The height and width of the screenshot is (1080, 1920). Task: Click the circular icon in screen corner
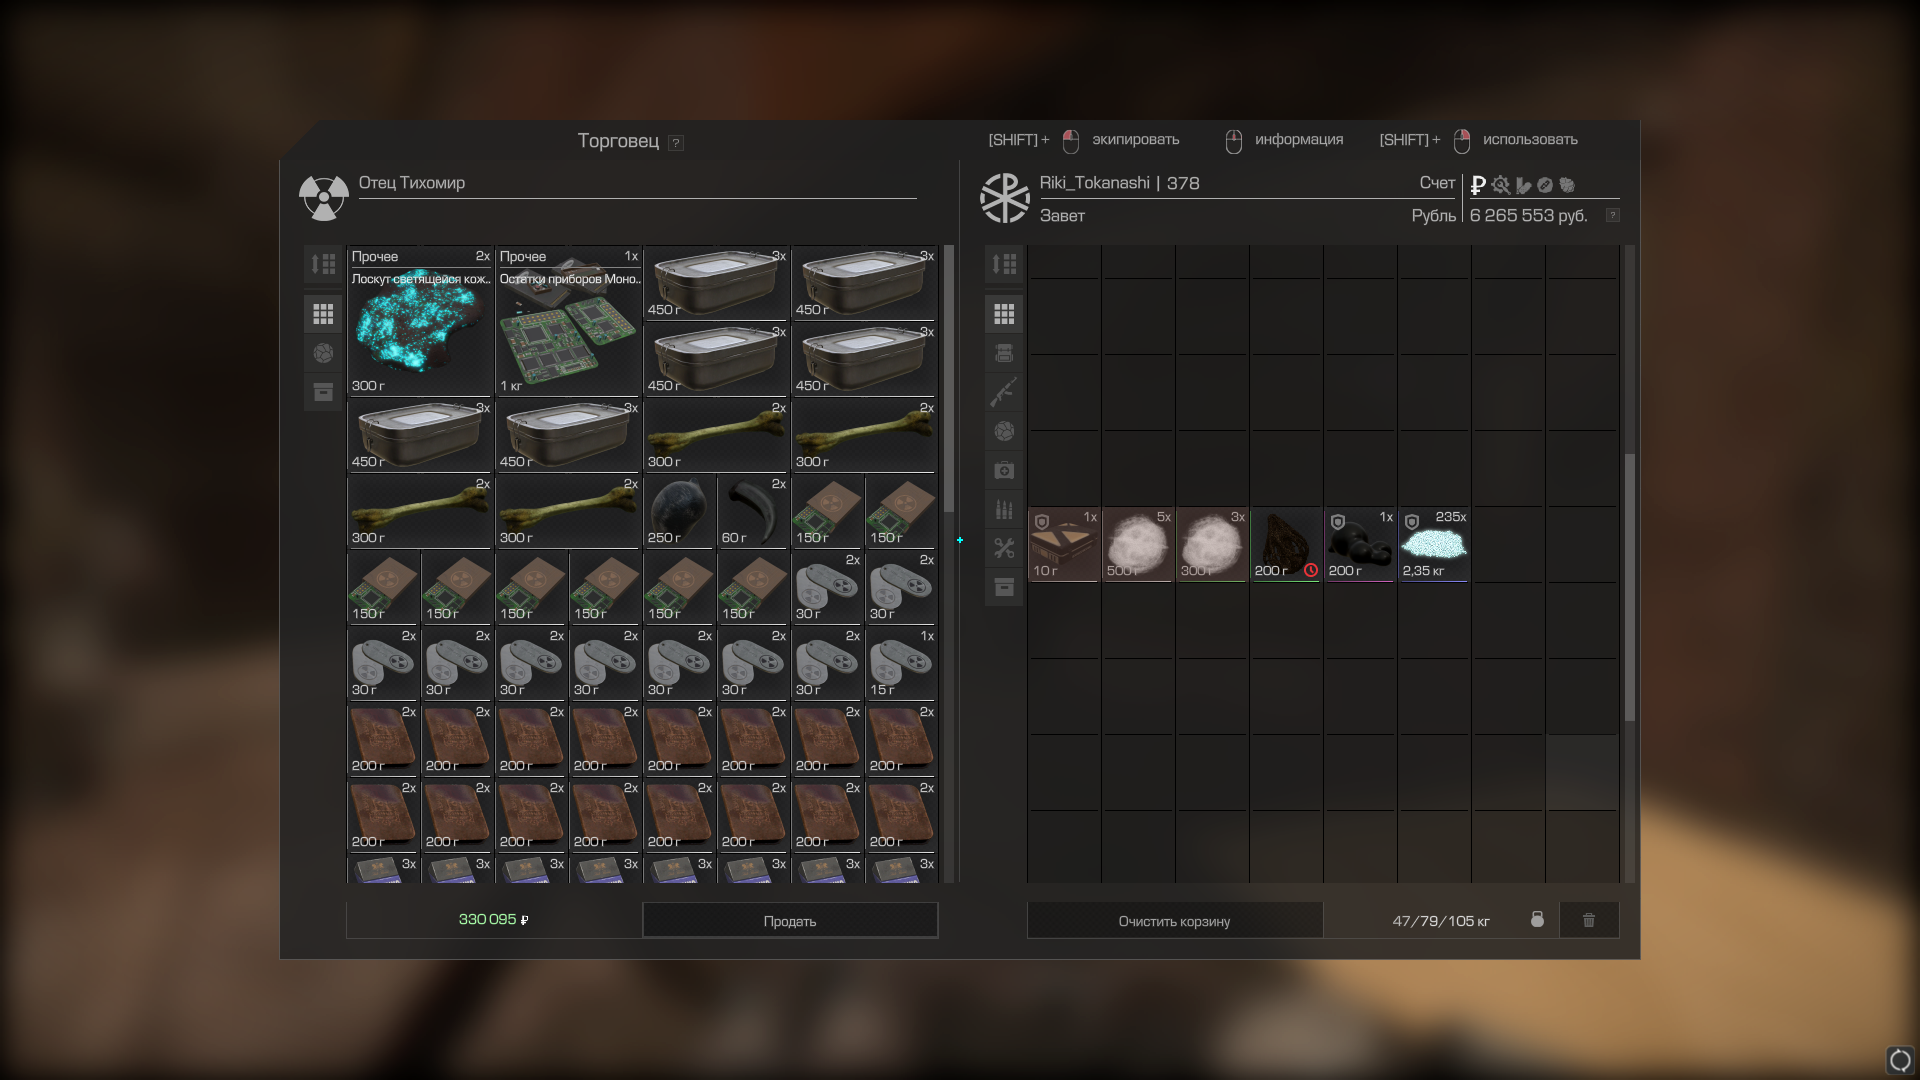pyautogui.click(x=1900, y=1059)
